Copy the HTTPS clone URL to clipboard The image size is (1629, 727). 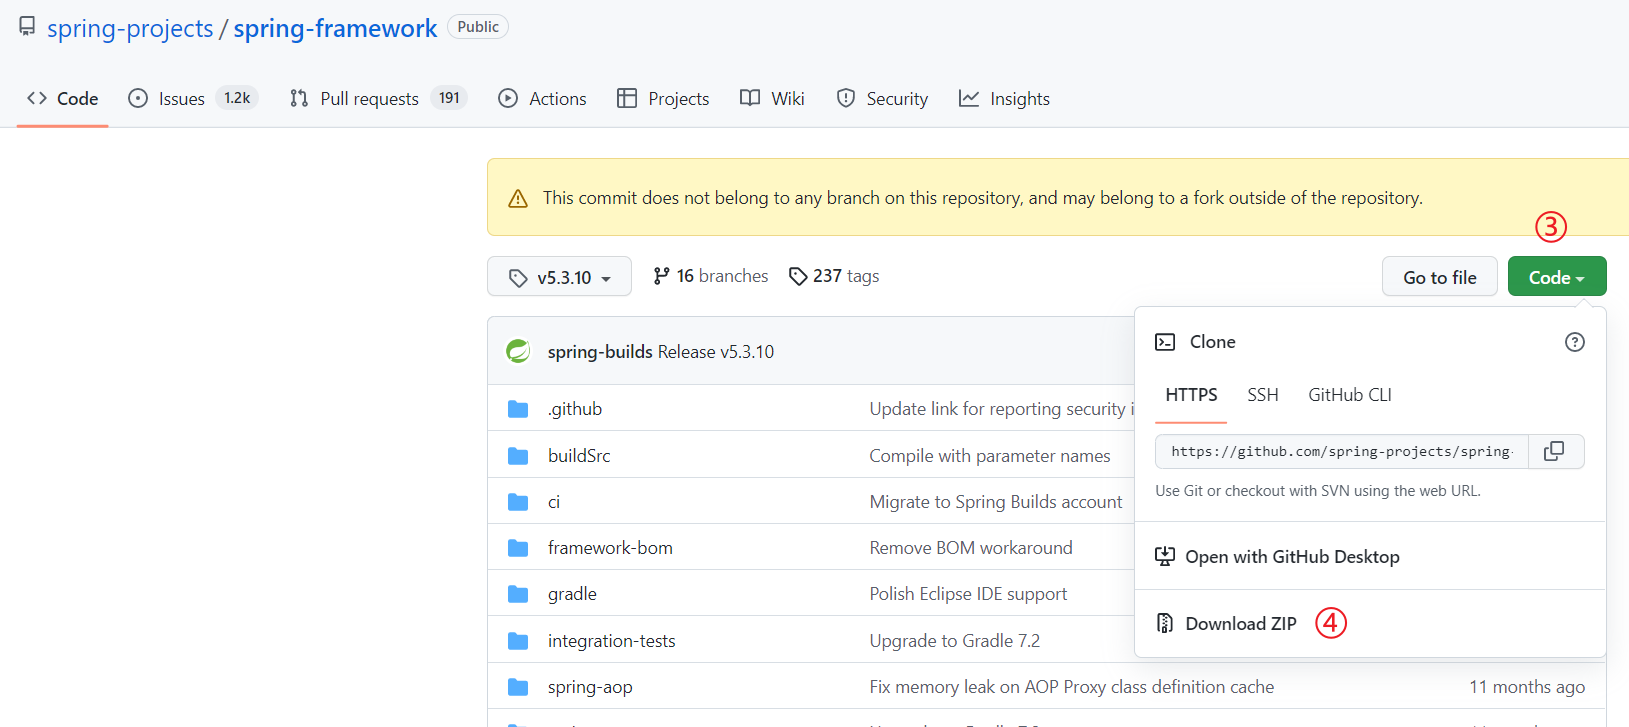coord(1554,452)
